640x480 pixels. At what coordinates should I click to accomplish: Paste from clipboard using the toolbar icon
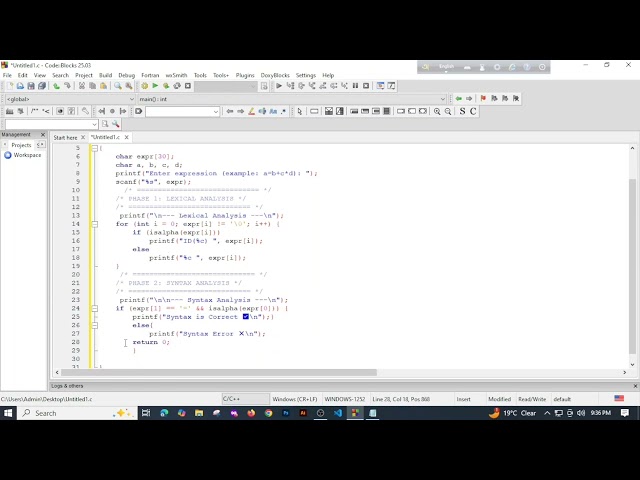pyautogui.click(x=103, y=86)
